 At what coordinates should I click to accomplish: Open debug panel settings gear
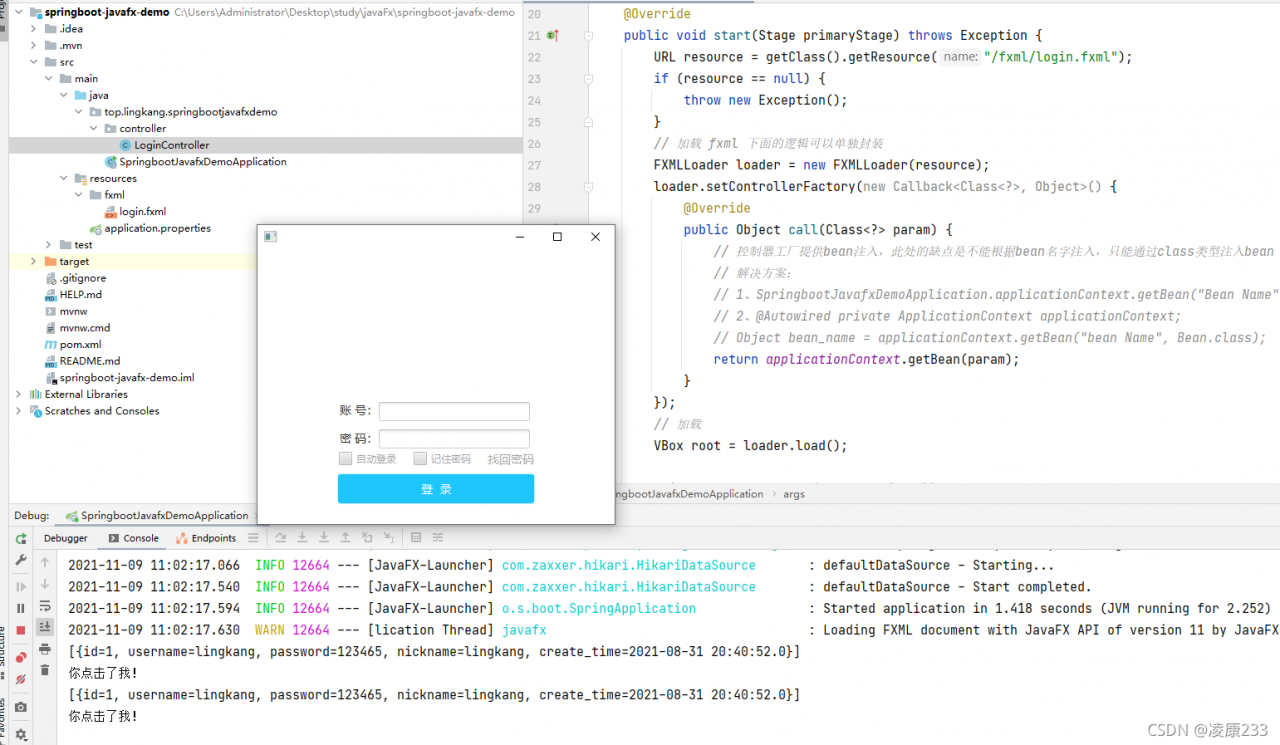click(x=20, y=734)
